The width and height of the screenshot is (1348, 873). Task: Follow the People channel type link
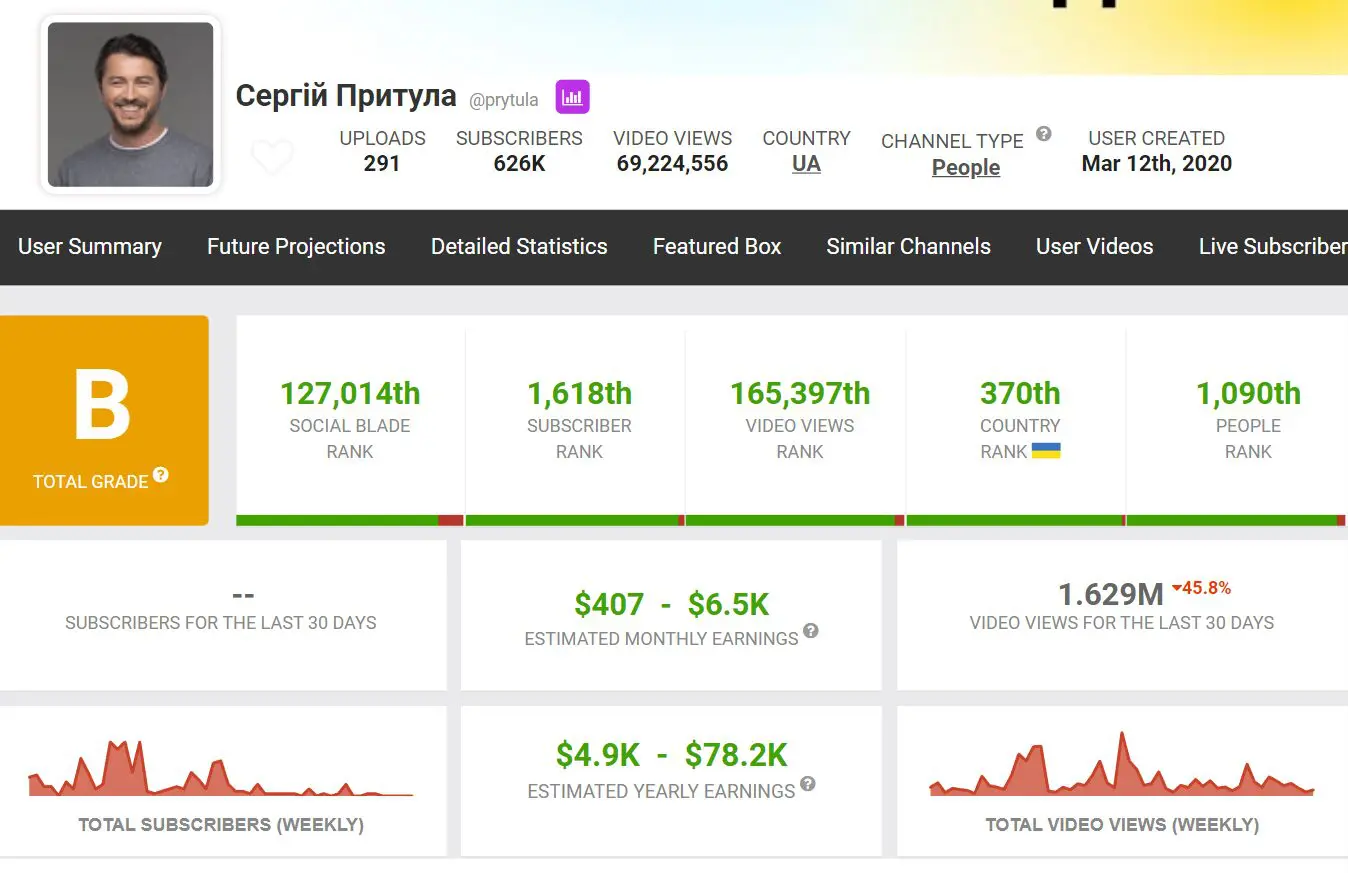point(966,167)
